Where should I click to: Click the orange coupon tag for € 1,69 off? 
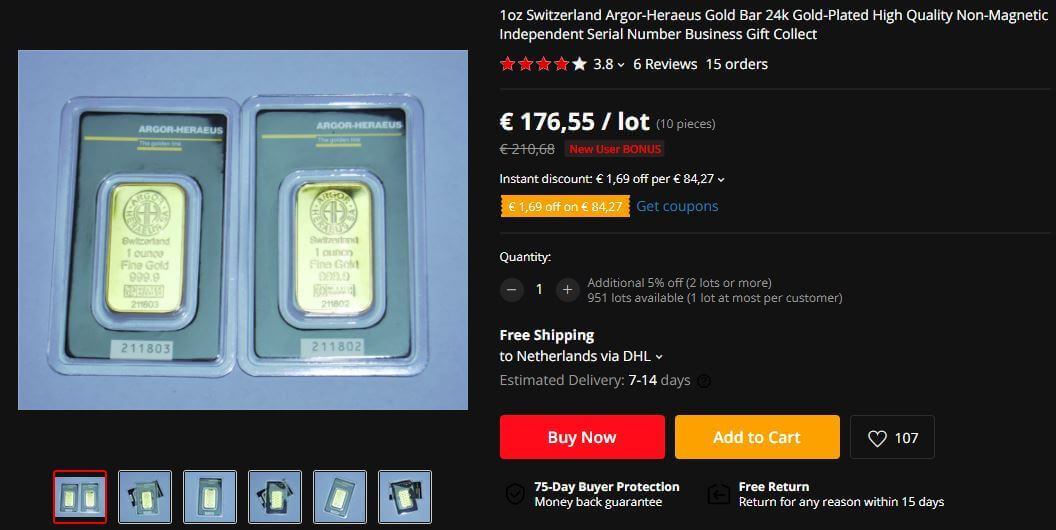pyautogui.click(x=565, y=206)
